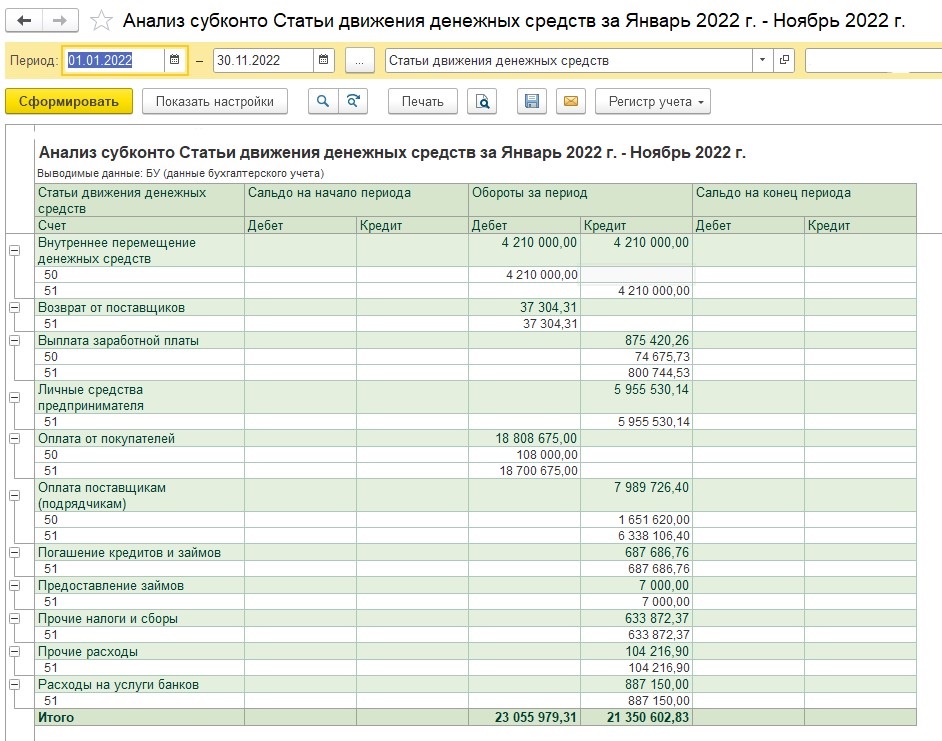Click the start date field 01.01.2022
This screenshot has width=942, height=741.
point(114,60)
